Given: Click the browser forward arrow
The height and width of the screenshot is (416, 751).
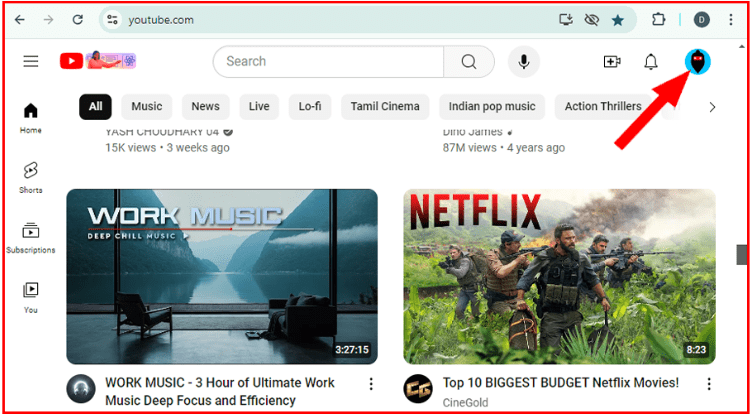Looking at the screenshot, I should pos(48,20).
